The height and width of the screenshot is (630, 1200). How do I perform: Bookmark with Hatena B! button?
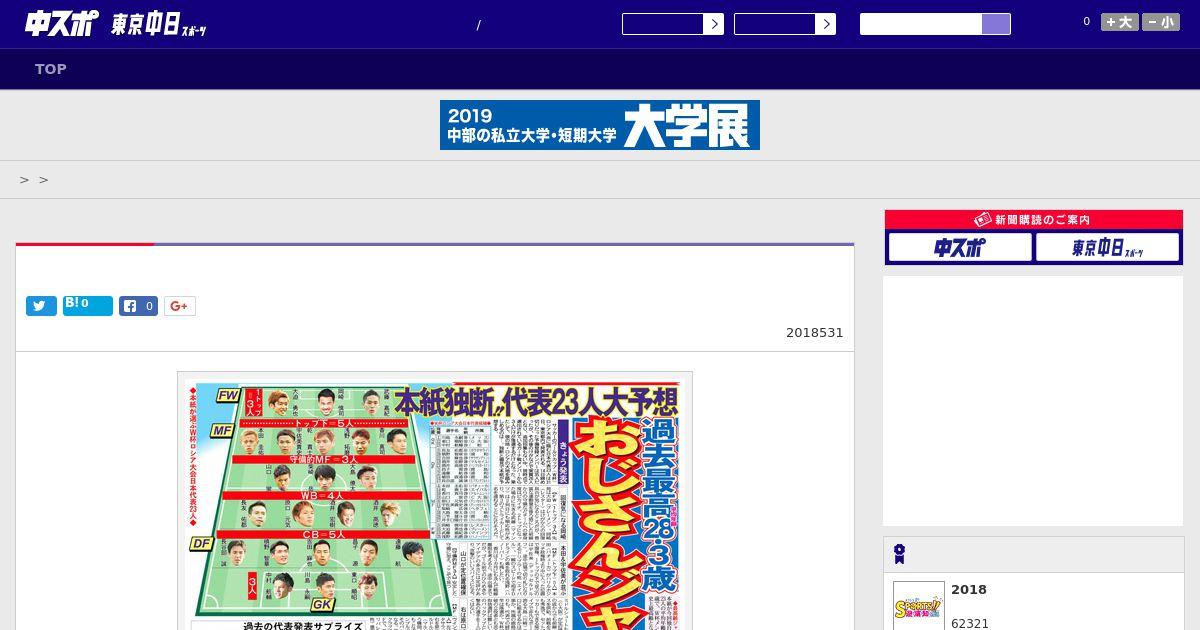(88, 305)
